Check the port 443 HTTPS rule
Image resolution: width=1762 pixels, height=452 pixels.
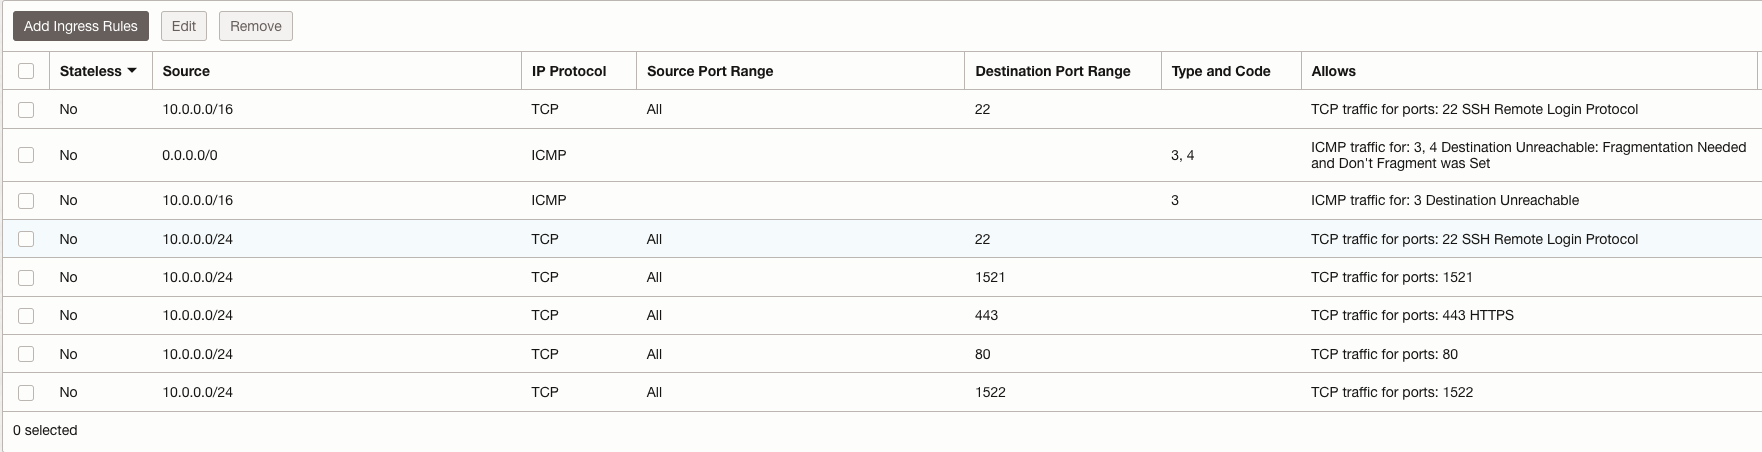(x=26, y=316)
